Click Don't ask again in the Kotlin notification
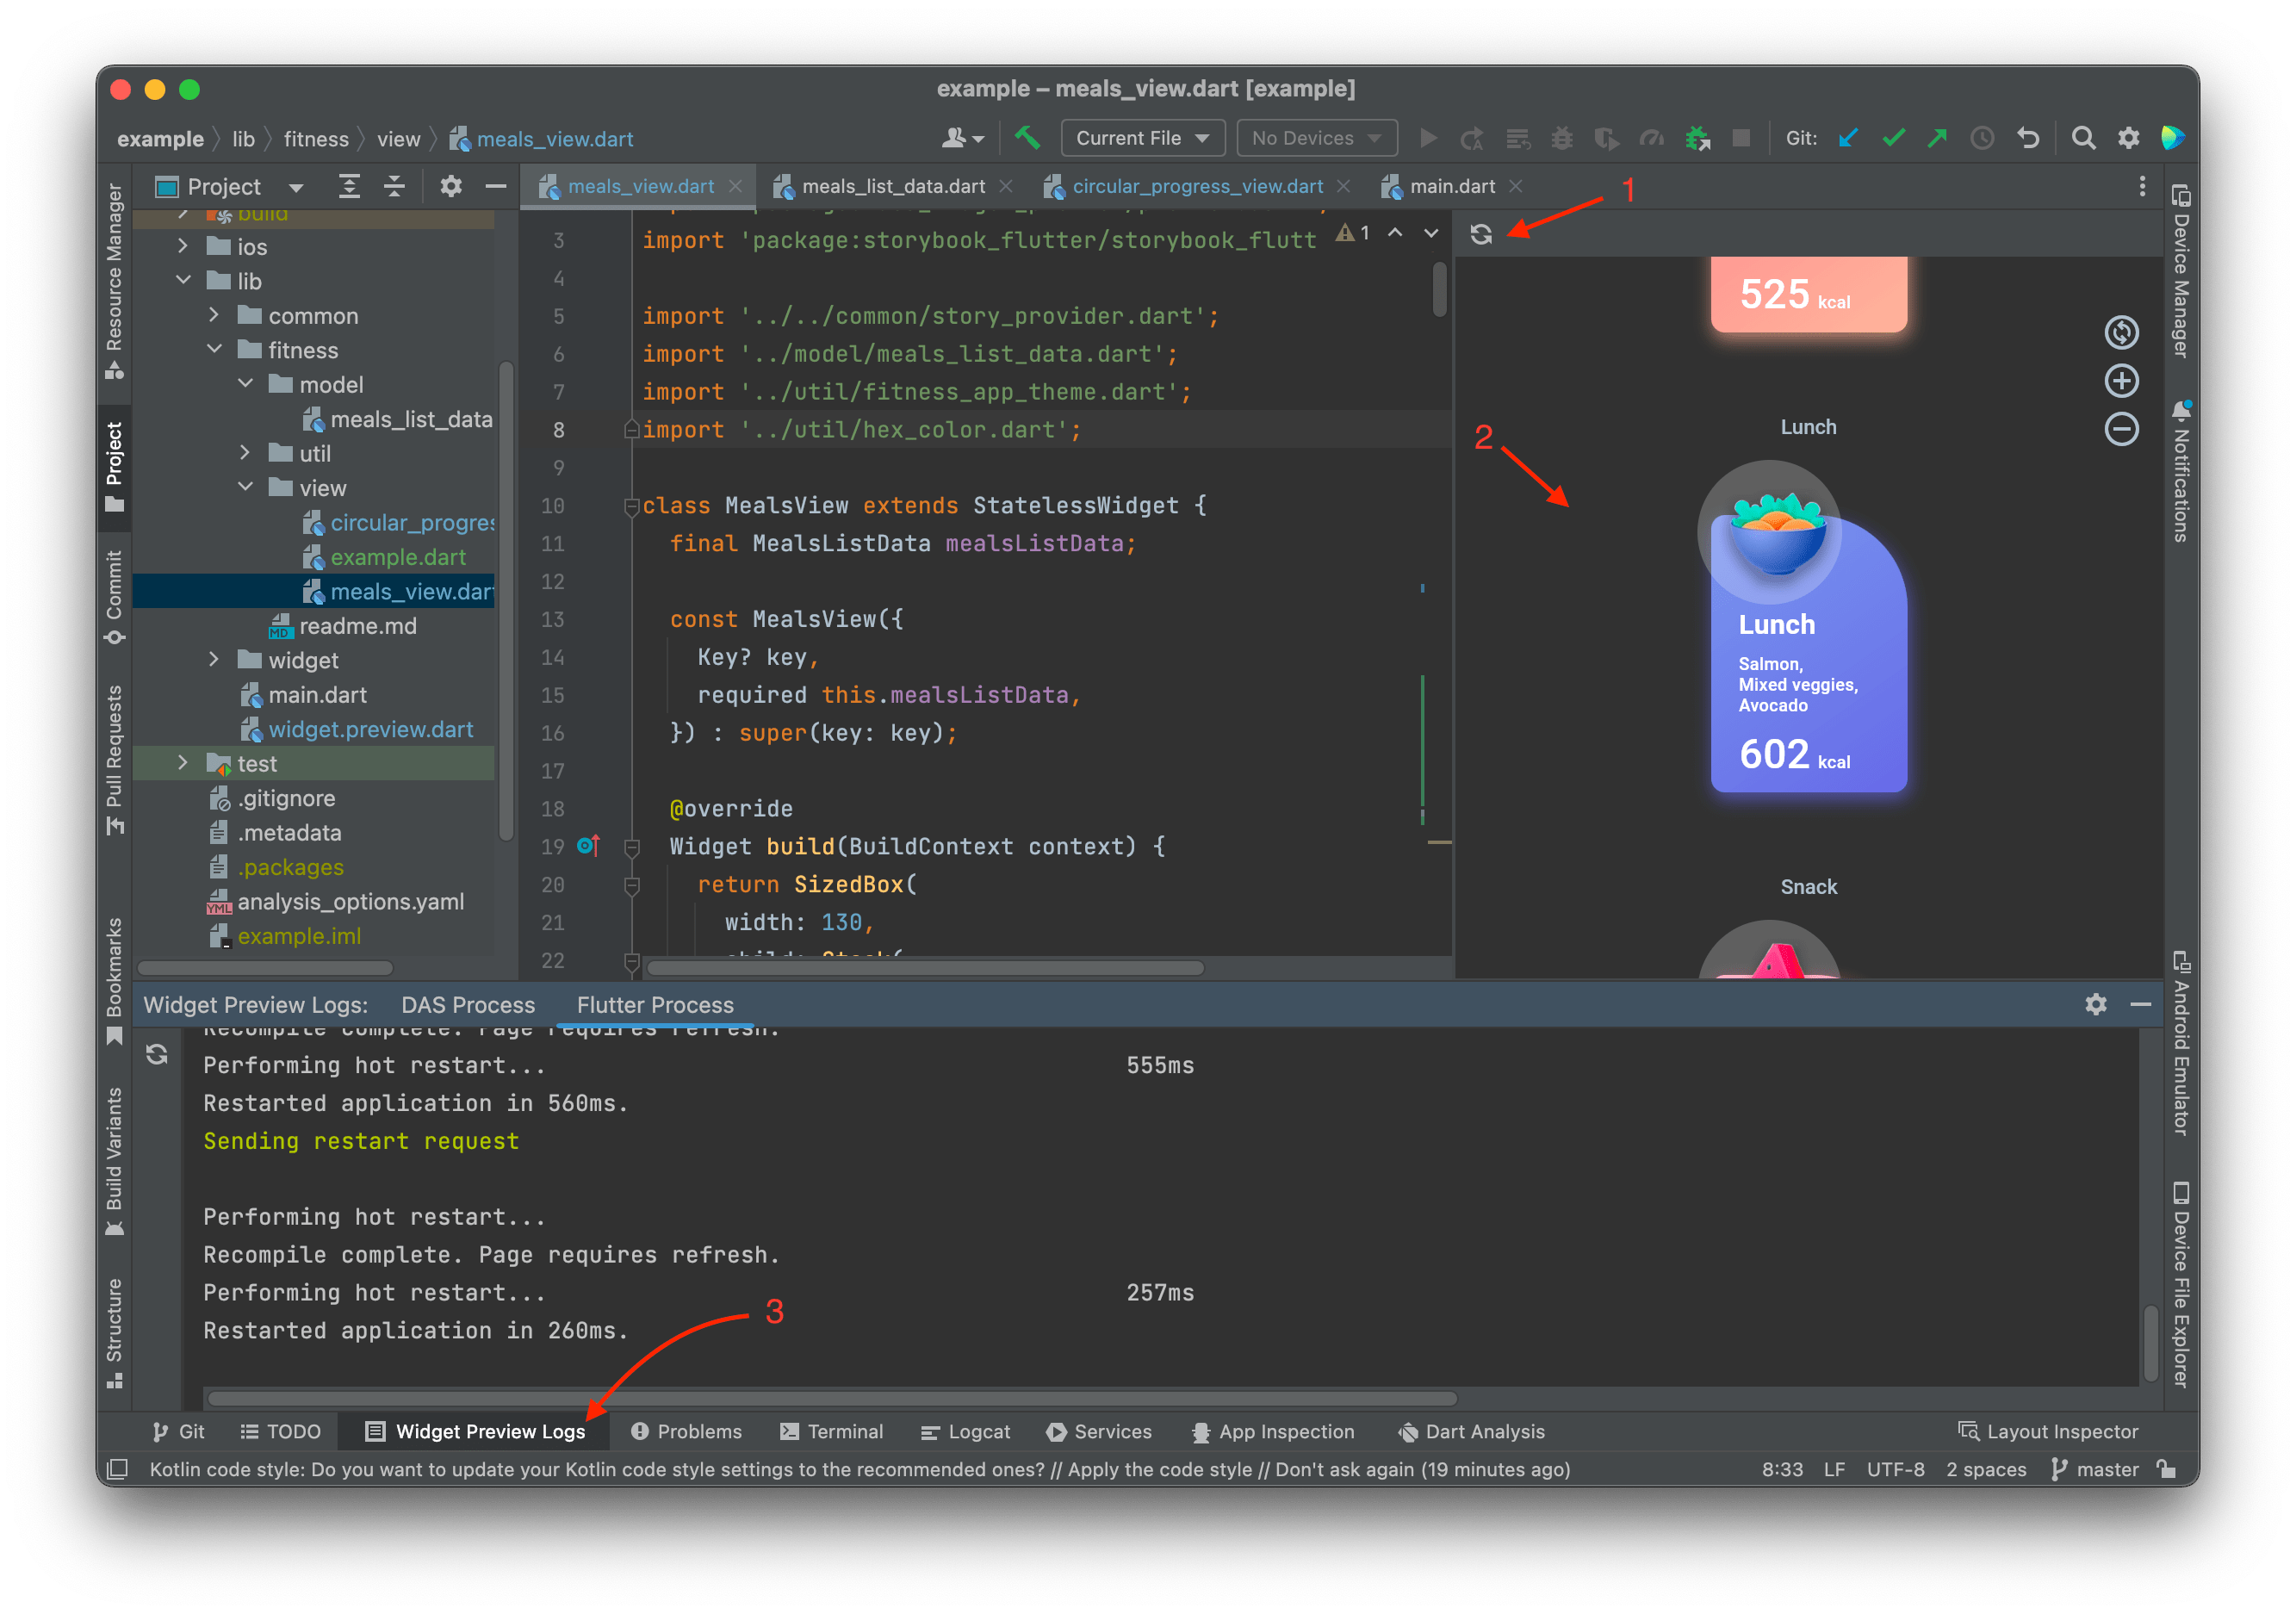The image size is (2296, 1614). [x=1344, y=1469]
